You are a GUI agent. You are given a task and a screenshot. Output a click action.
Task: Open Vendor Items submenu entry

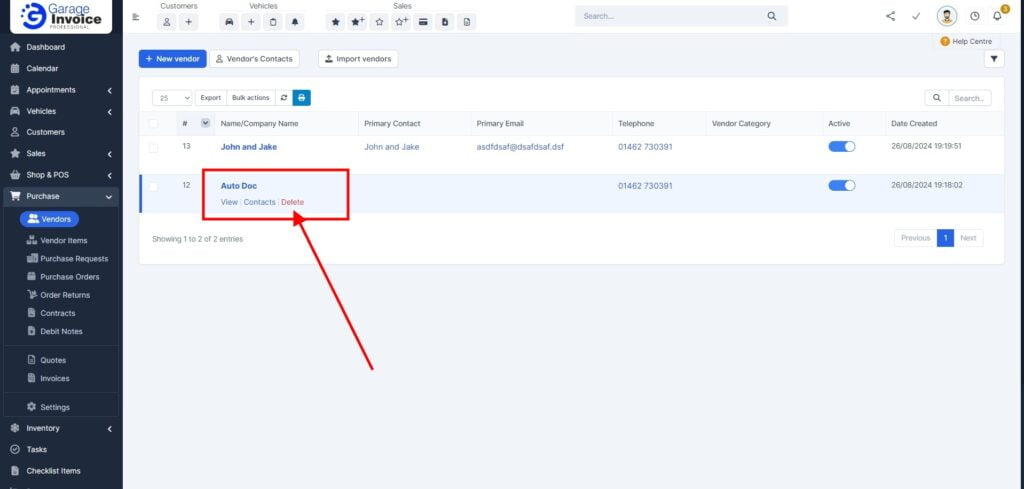[x=63, y=240]
